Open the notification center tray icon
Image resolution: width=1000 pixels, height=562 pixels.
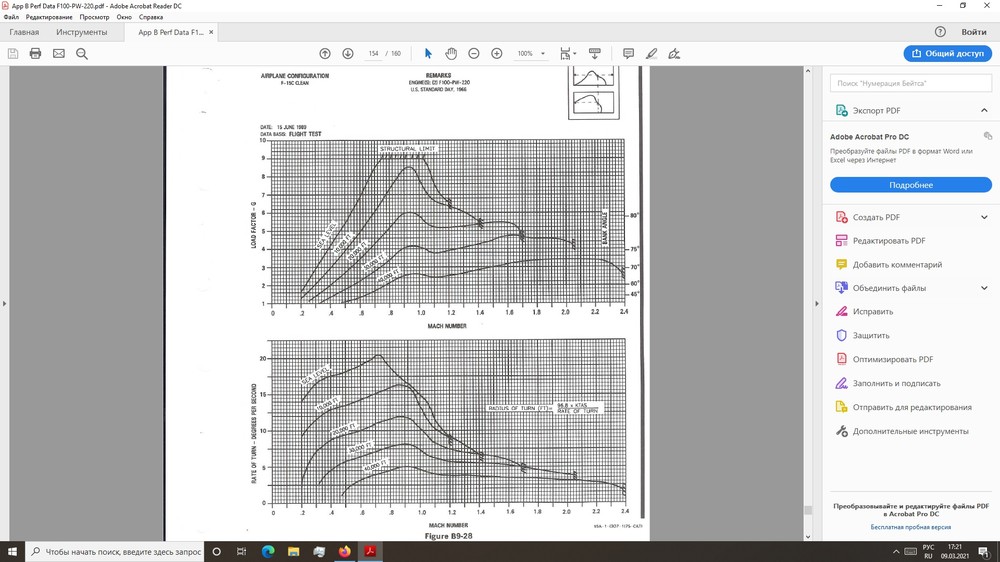point(985,552)
